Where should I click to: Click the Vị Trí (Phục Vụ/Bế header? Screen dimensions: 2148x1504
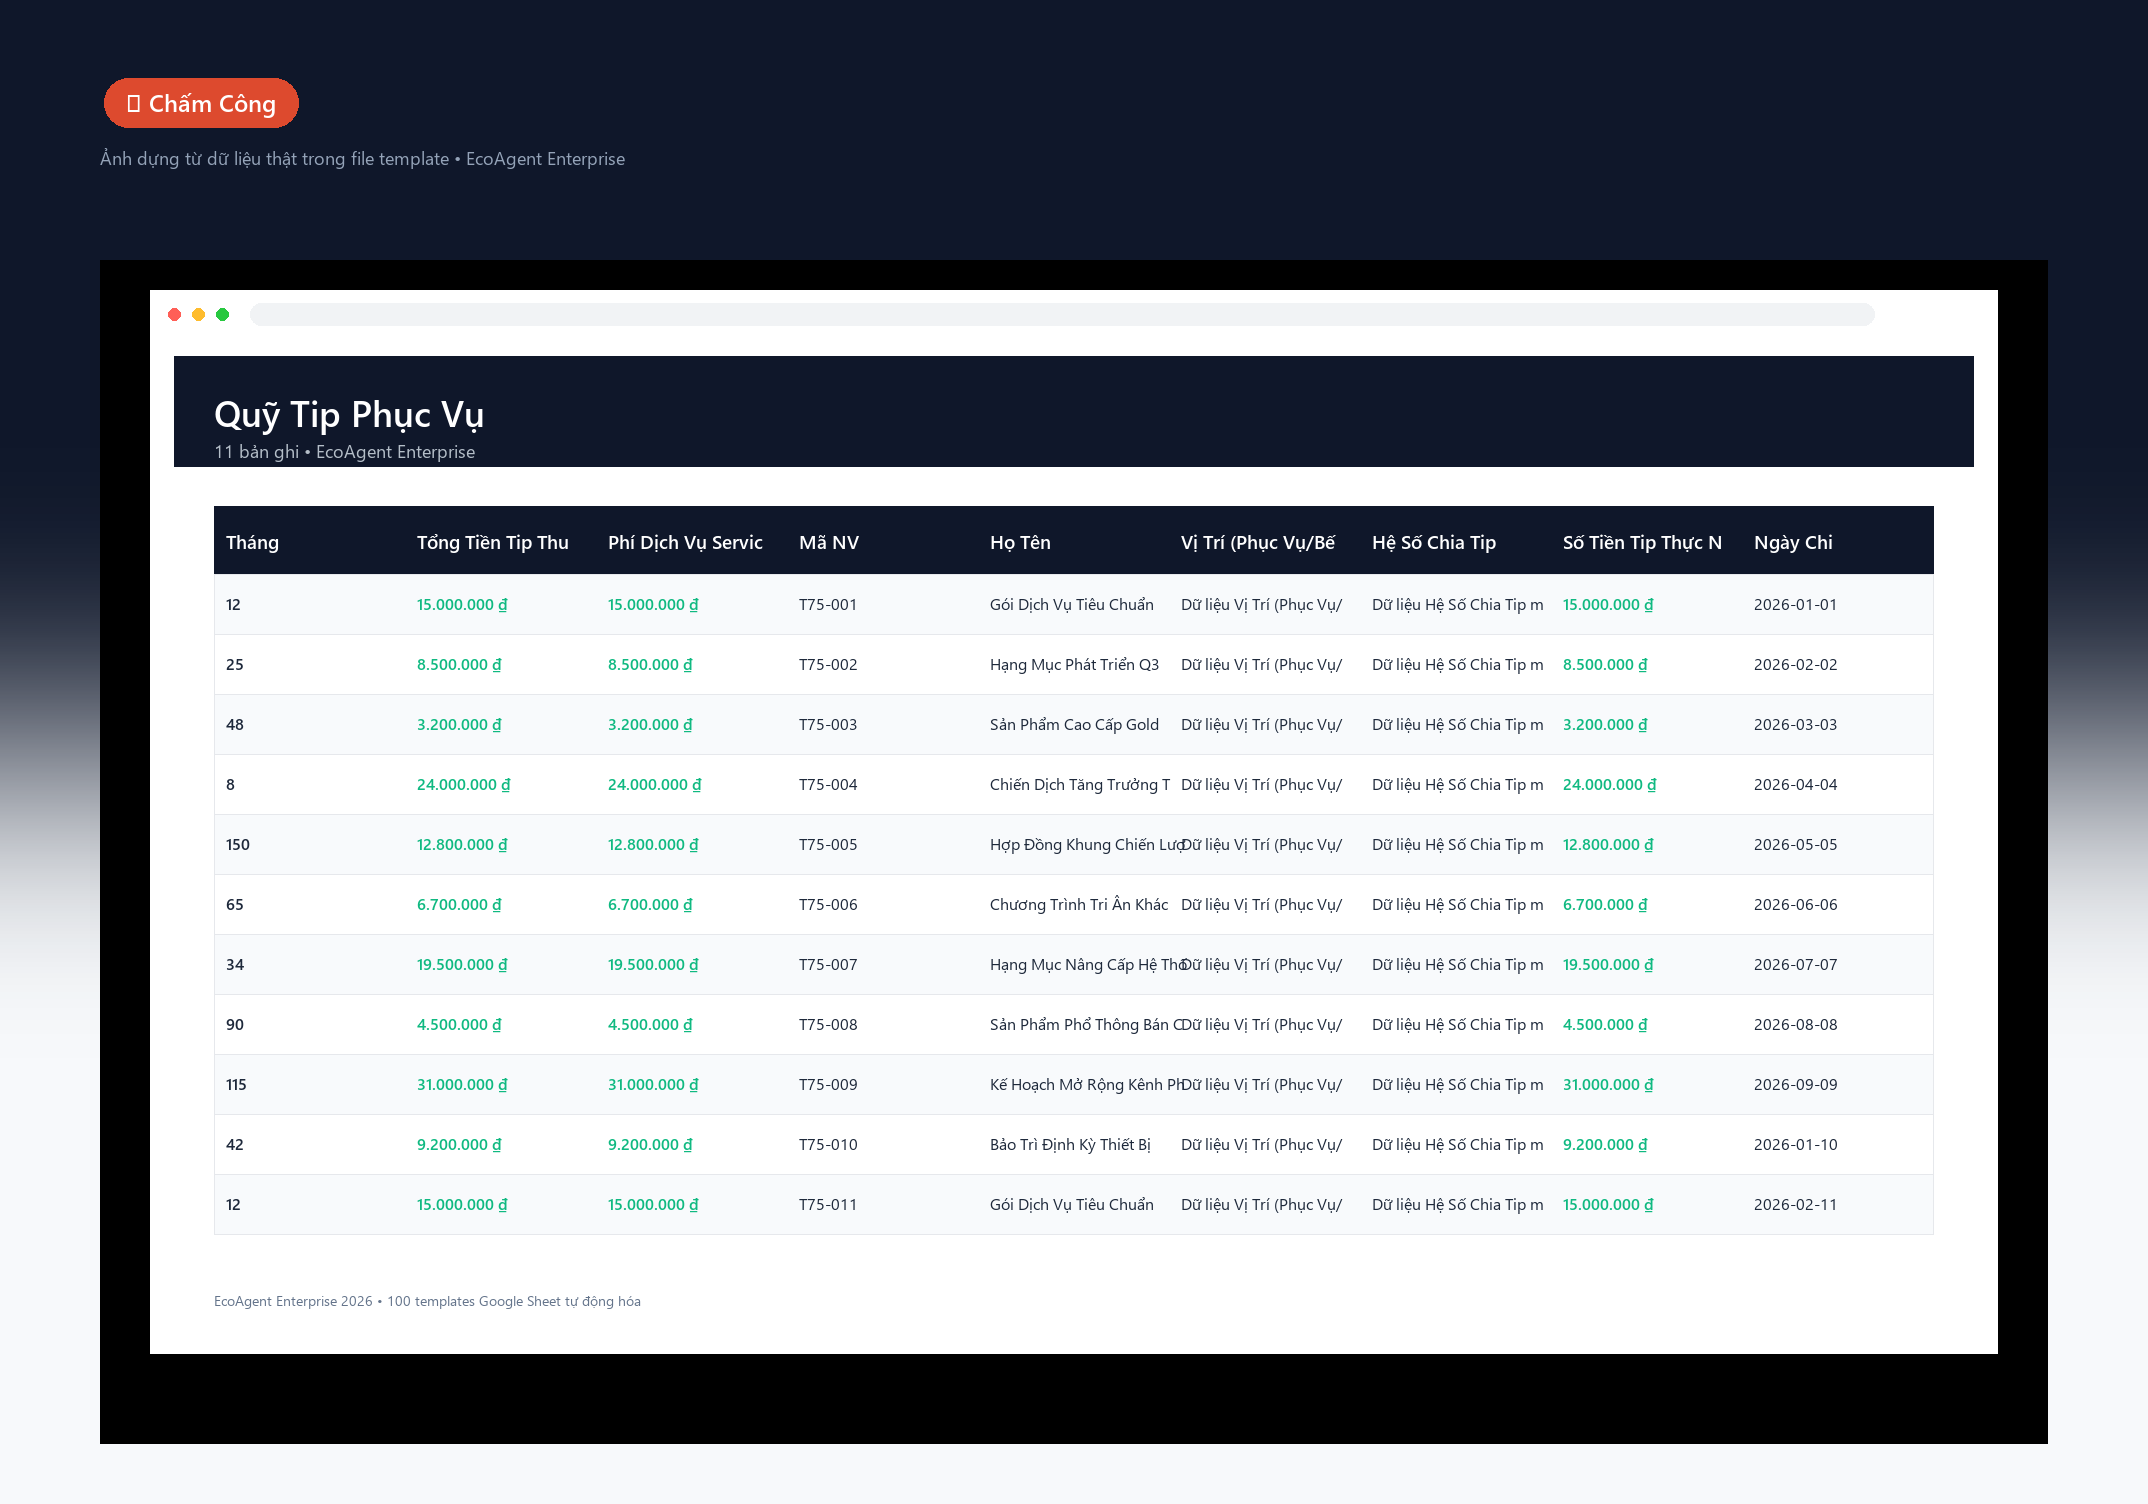(1258, 542)
